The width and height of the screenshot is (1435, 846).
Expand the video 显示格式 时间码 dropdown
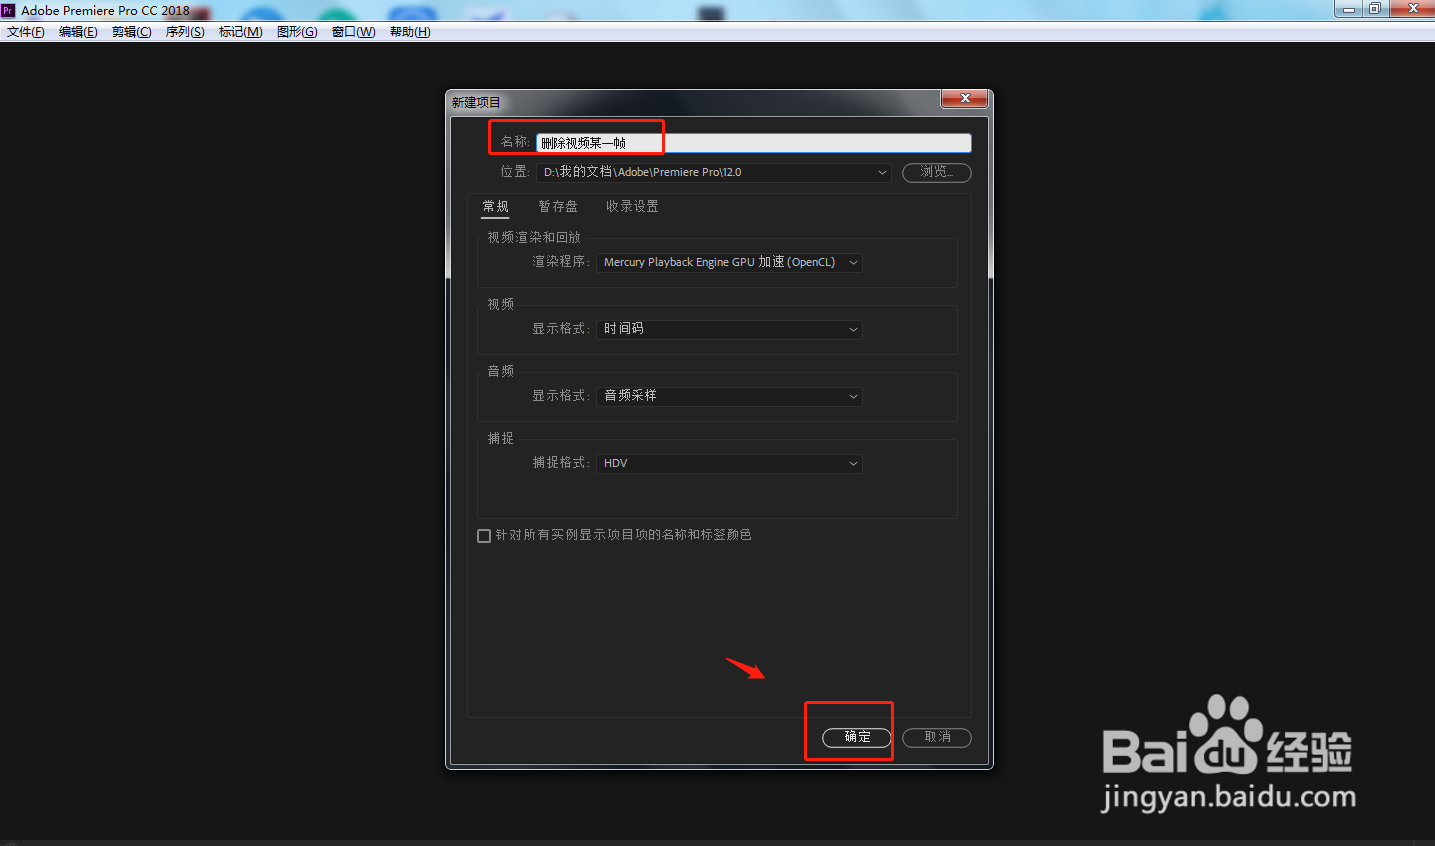pos(729,329)
